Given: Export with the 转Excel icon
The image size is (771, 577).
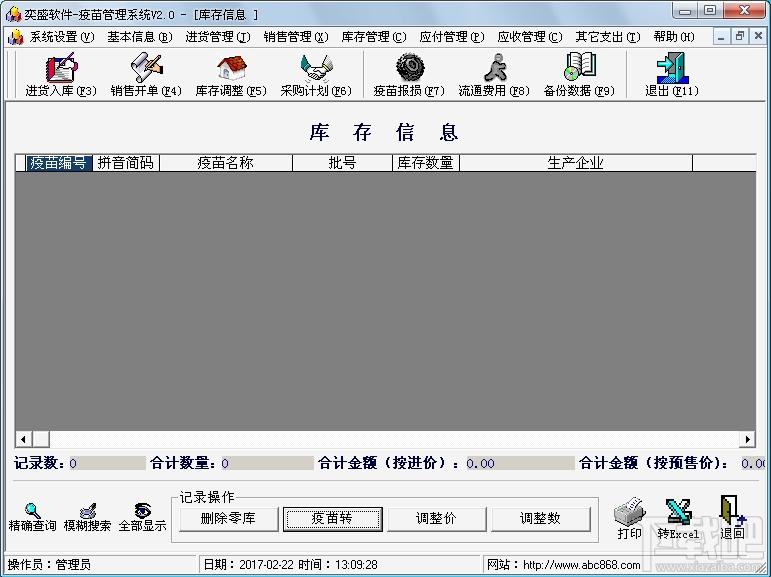Looking at the screenshot, I should (678, 517).
